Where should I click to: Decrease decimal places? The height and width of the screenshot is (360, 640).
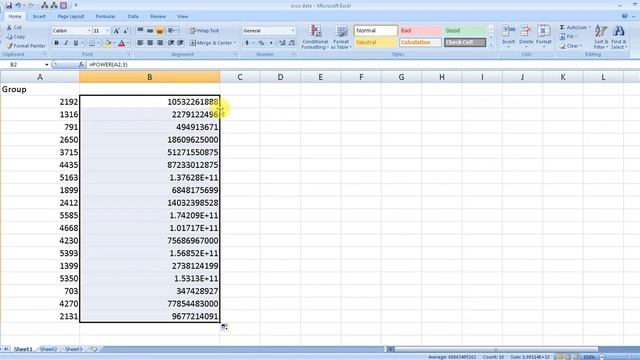click(291, 43)
